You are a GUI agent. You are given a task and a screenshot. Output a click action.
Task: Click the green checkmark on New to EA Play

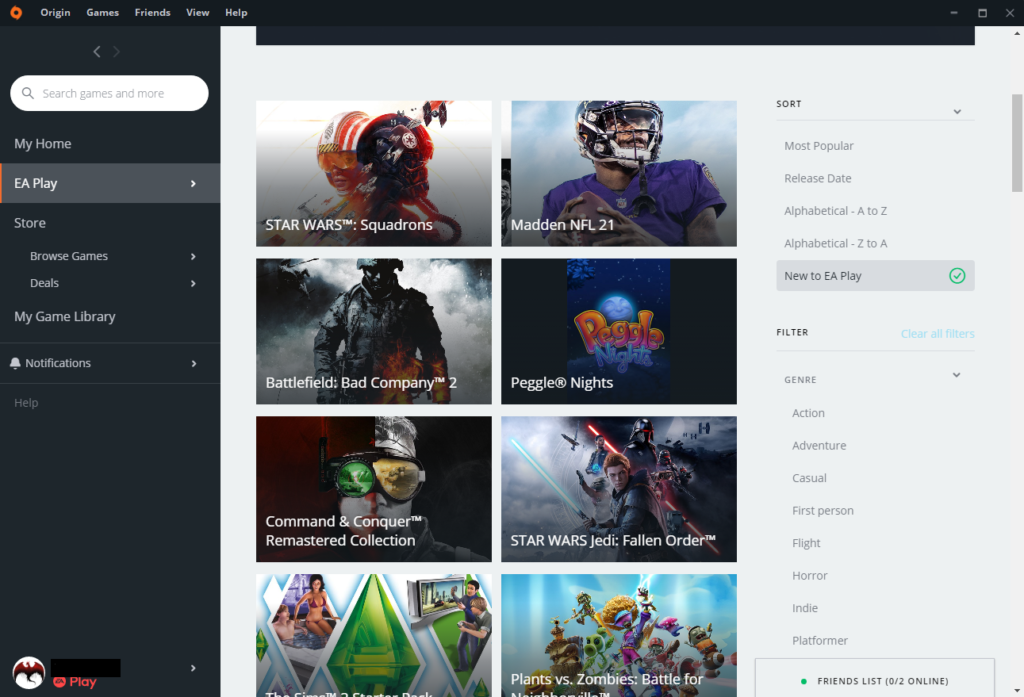(957, 276)
